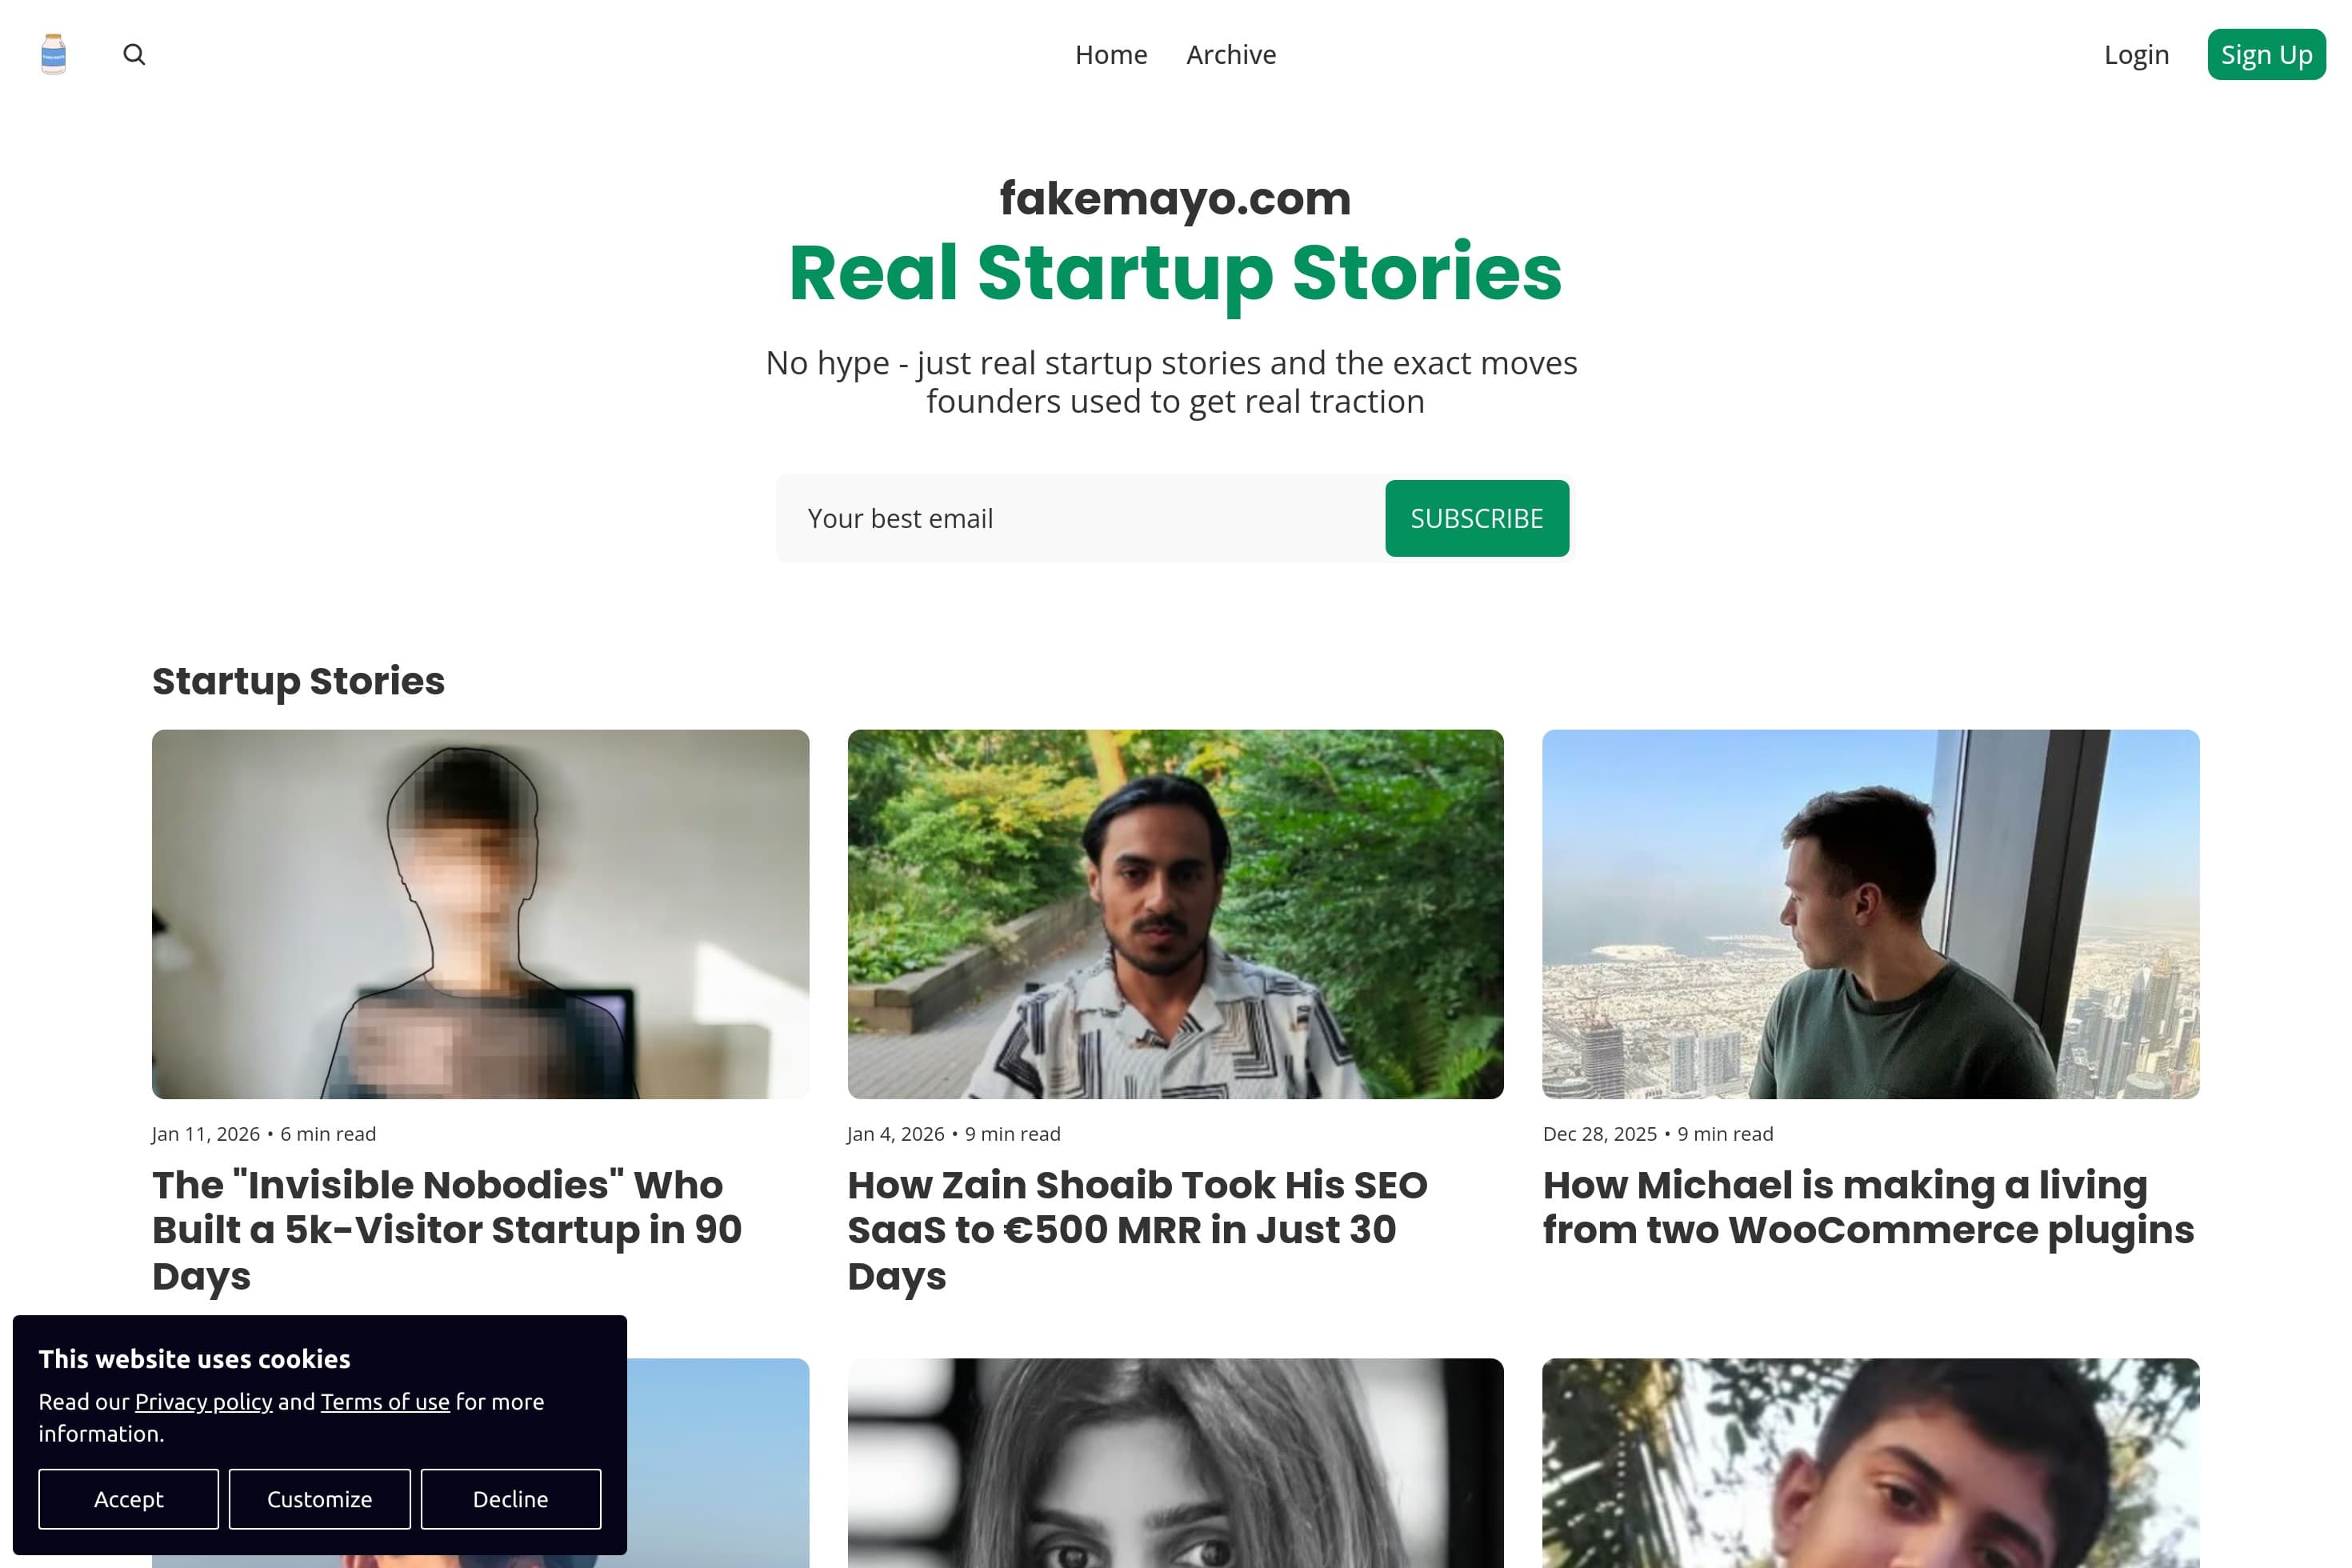Focus the "Your best email" field

(1080, 518)
